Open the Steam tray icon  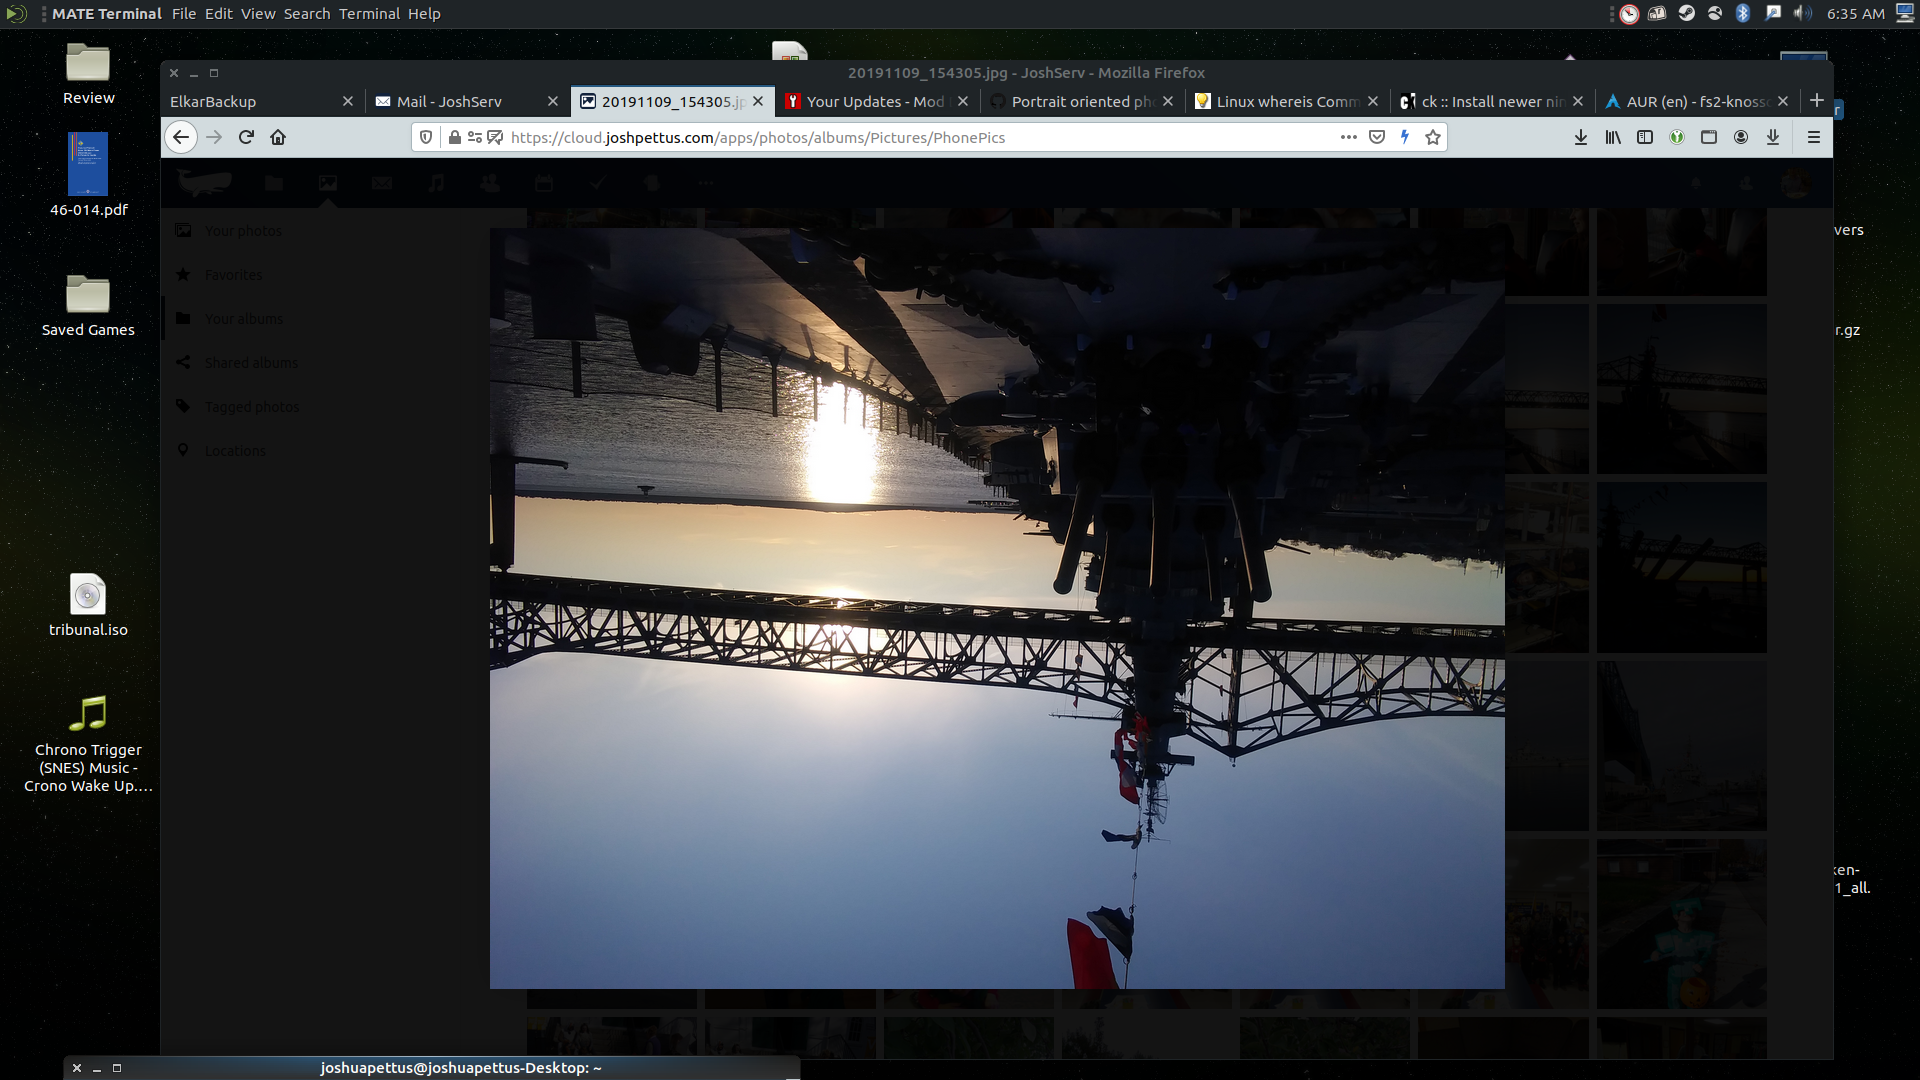(1686, 14)
